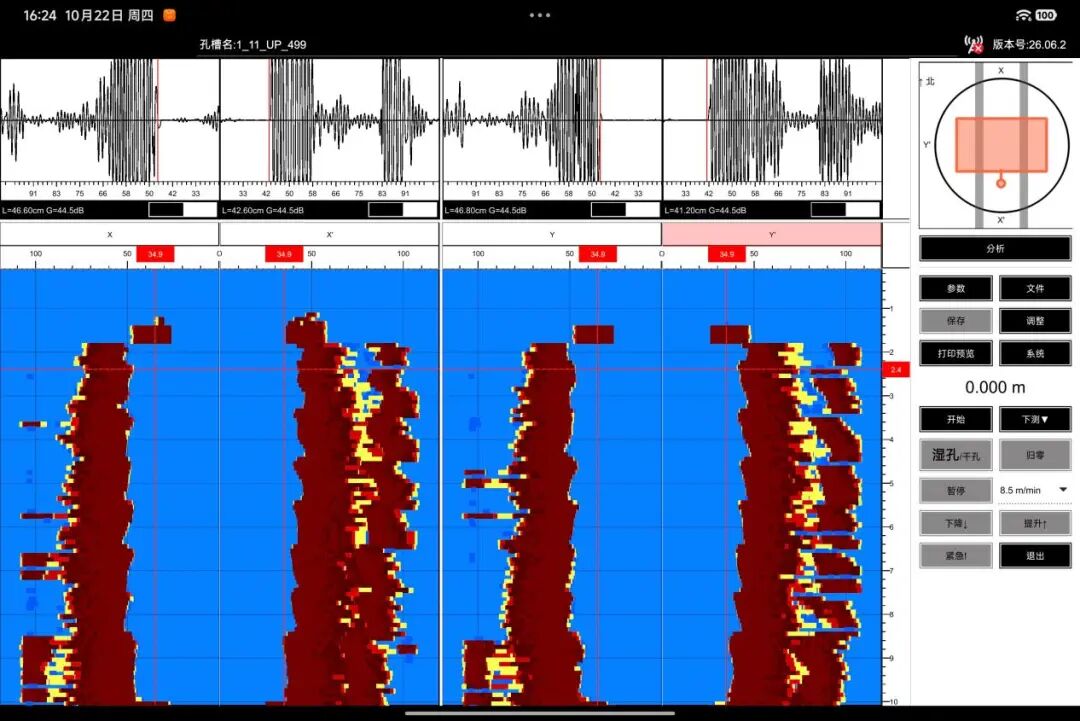
Task: Click the 下降 lower button
Action: click(956, 523)
